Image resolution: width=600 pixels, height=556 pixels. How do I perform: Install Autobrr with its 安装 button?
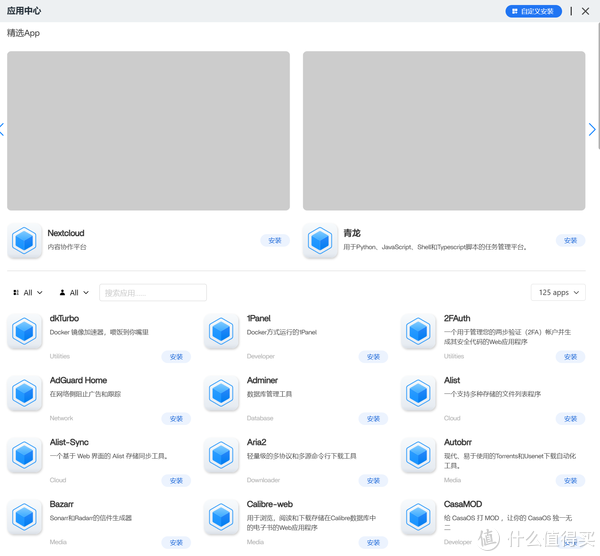pyautogui.click(x=571, y=481)
